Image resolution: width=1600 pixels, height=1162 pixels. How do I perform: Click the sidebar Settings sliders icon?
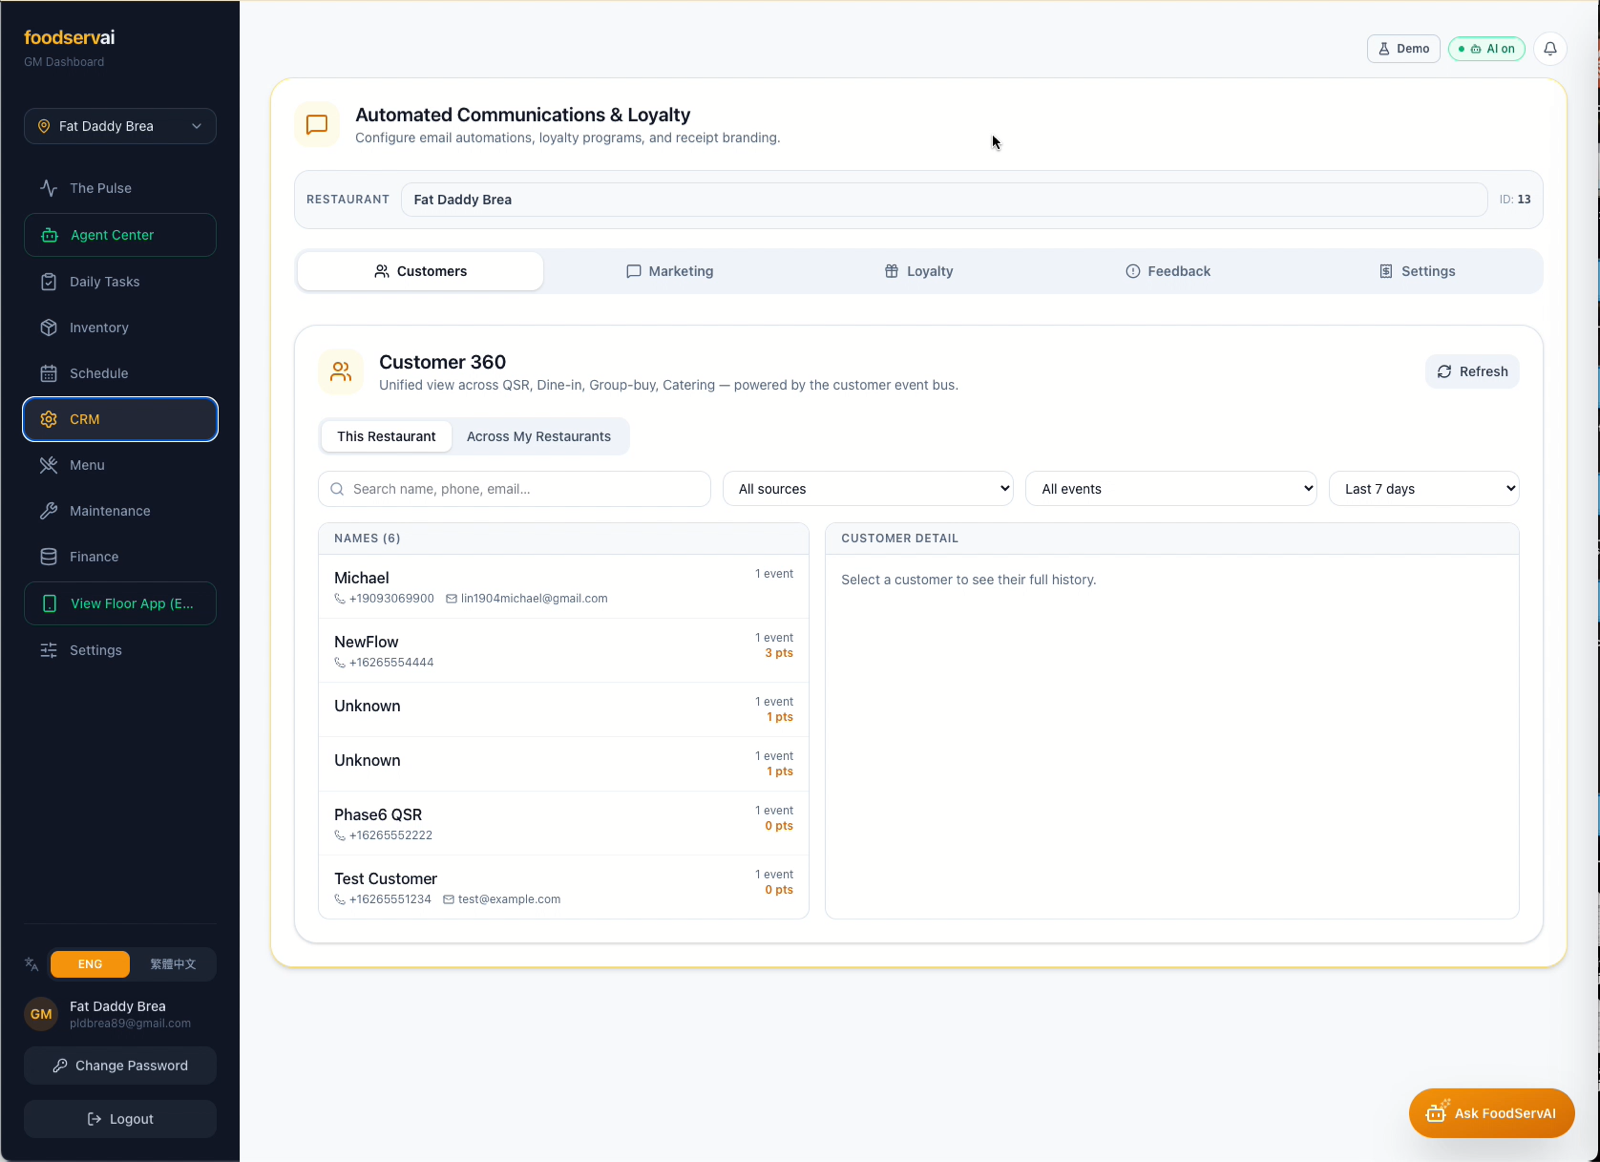point(48,650)
